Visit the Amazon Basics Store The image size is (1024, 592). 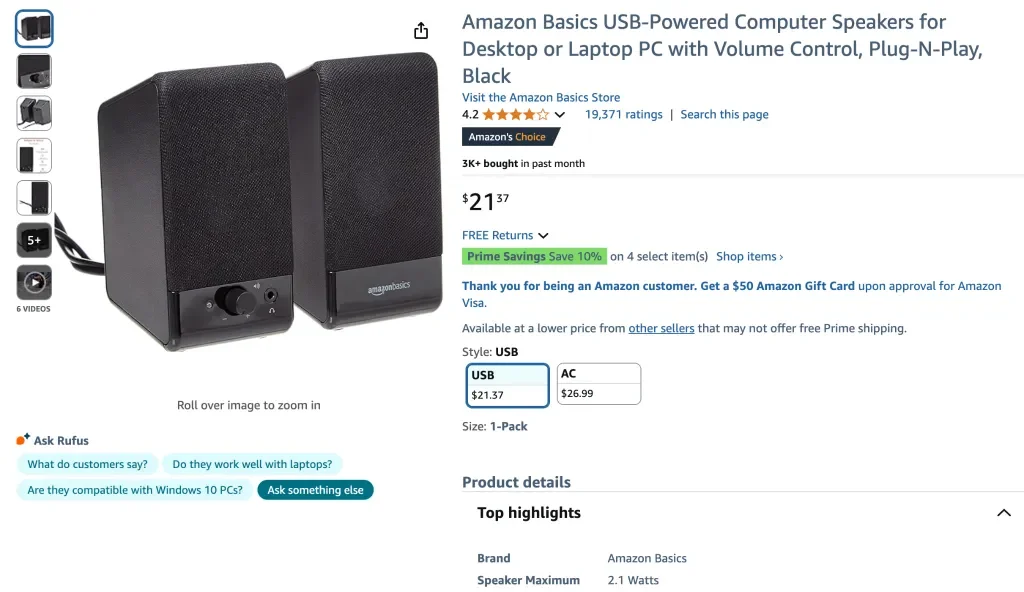click(541, 97)
